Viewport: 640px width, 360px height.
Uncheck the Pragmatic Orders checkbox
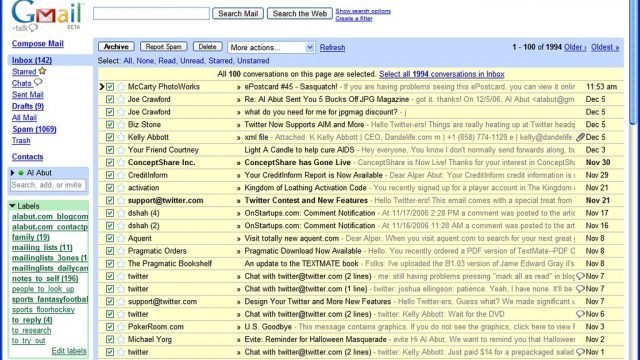(x=110, y=251)
